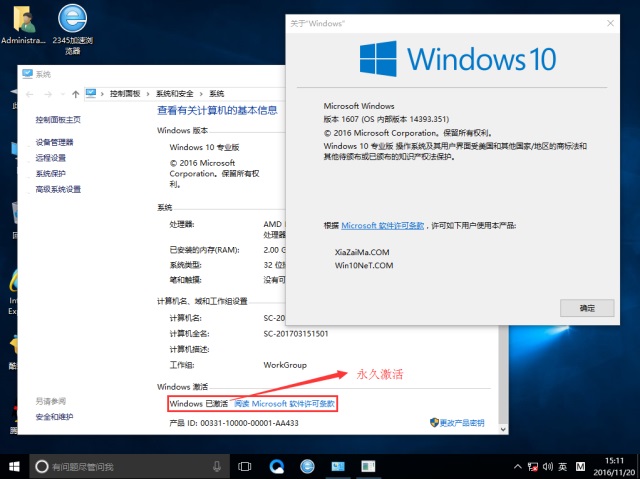
Task: Click the microphone icon in search box
Action: point(217,466)
